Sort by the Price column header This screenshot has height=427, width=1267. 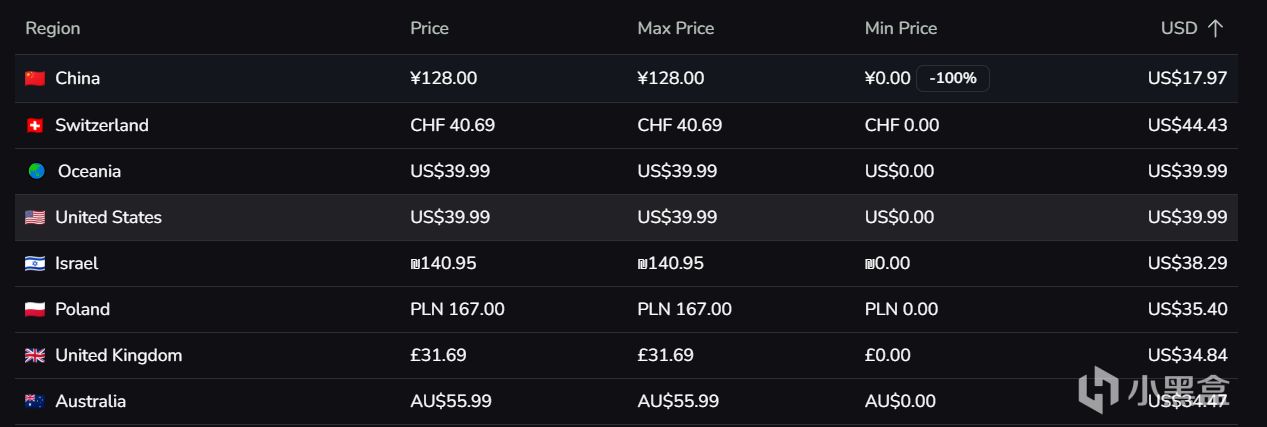click(429, 28)
